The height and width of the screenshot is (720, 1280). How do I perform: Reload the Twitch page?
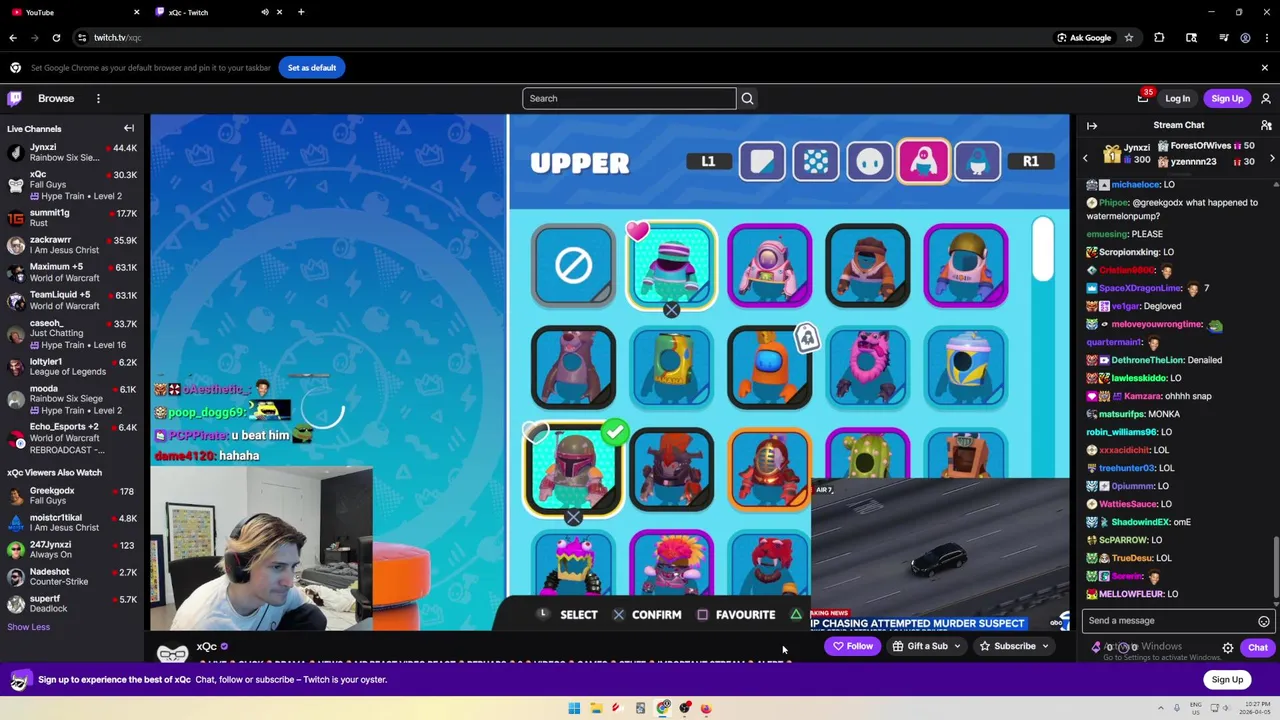(x=56, y=37)
